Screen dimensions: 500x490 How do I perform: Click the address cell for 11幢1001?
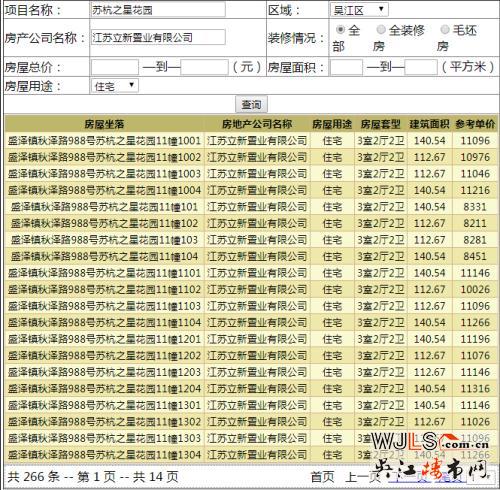click(104, 141)
